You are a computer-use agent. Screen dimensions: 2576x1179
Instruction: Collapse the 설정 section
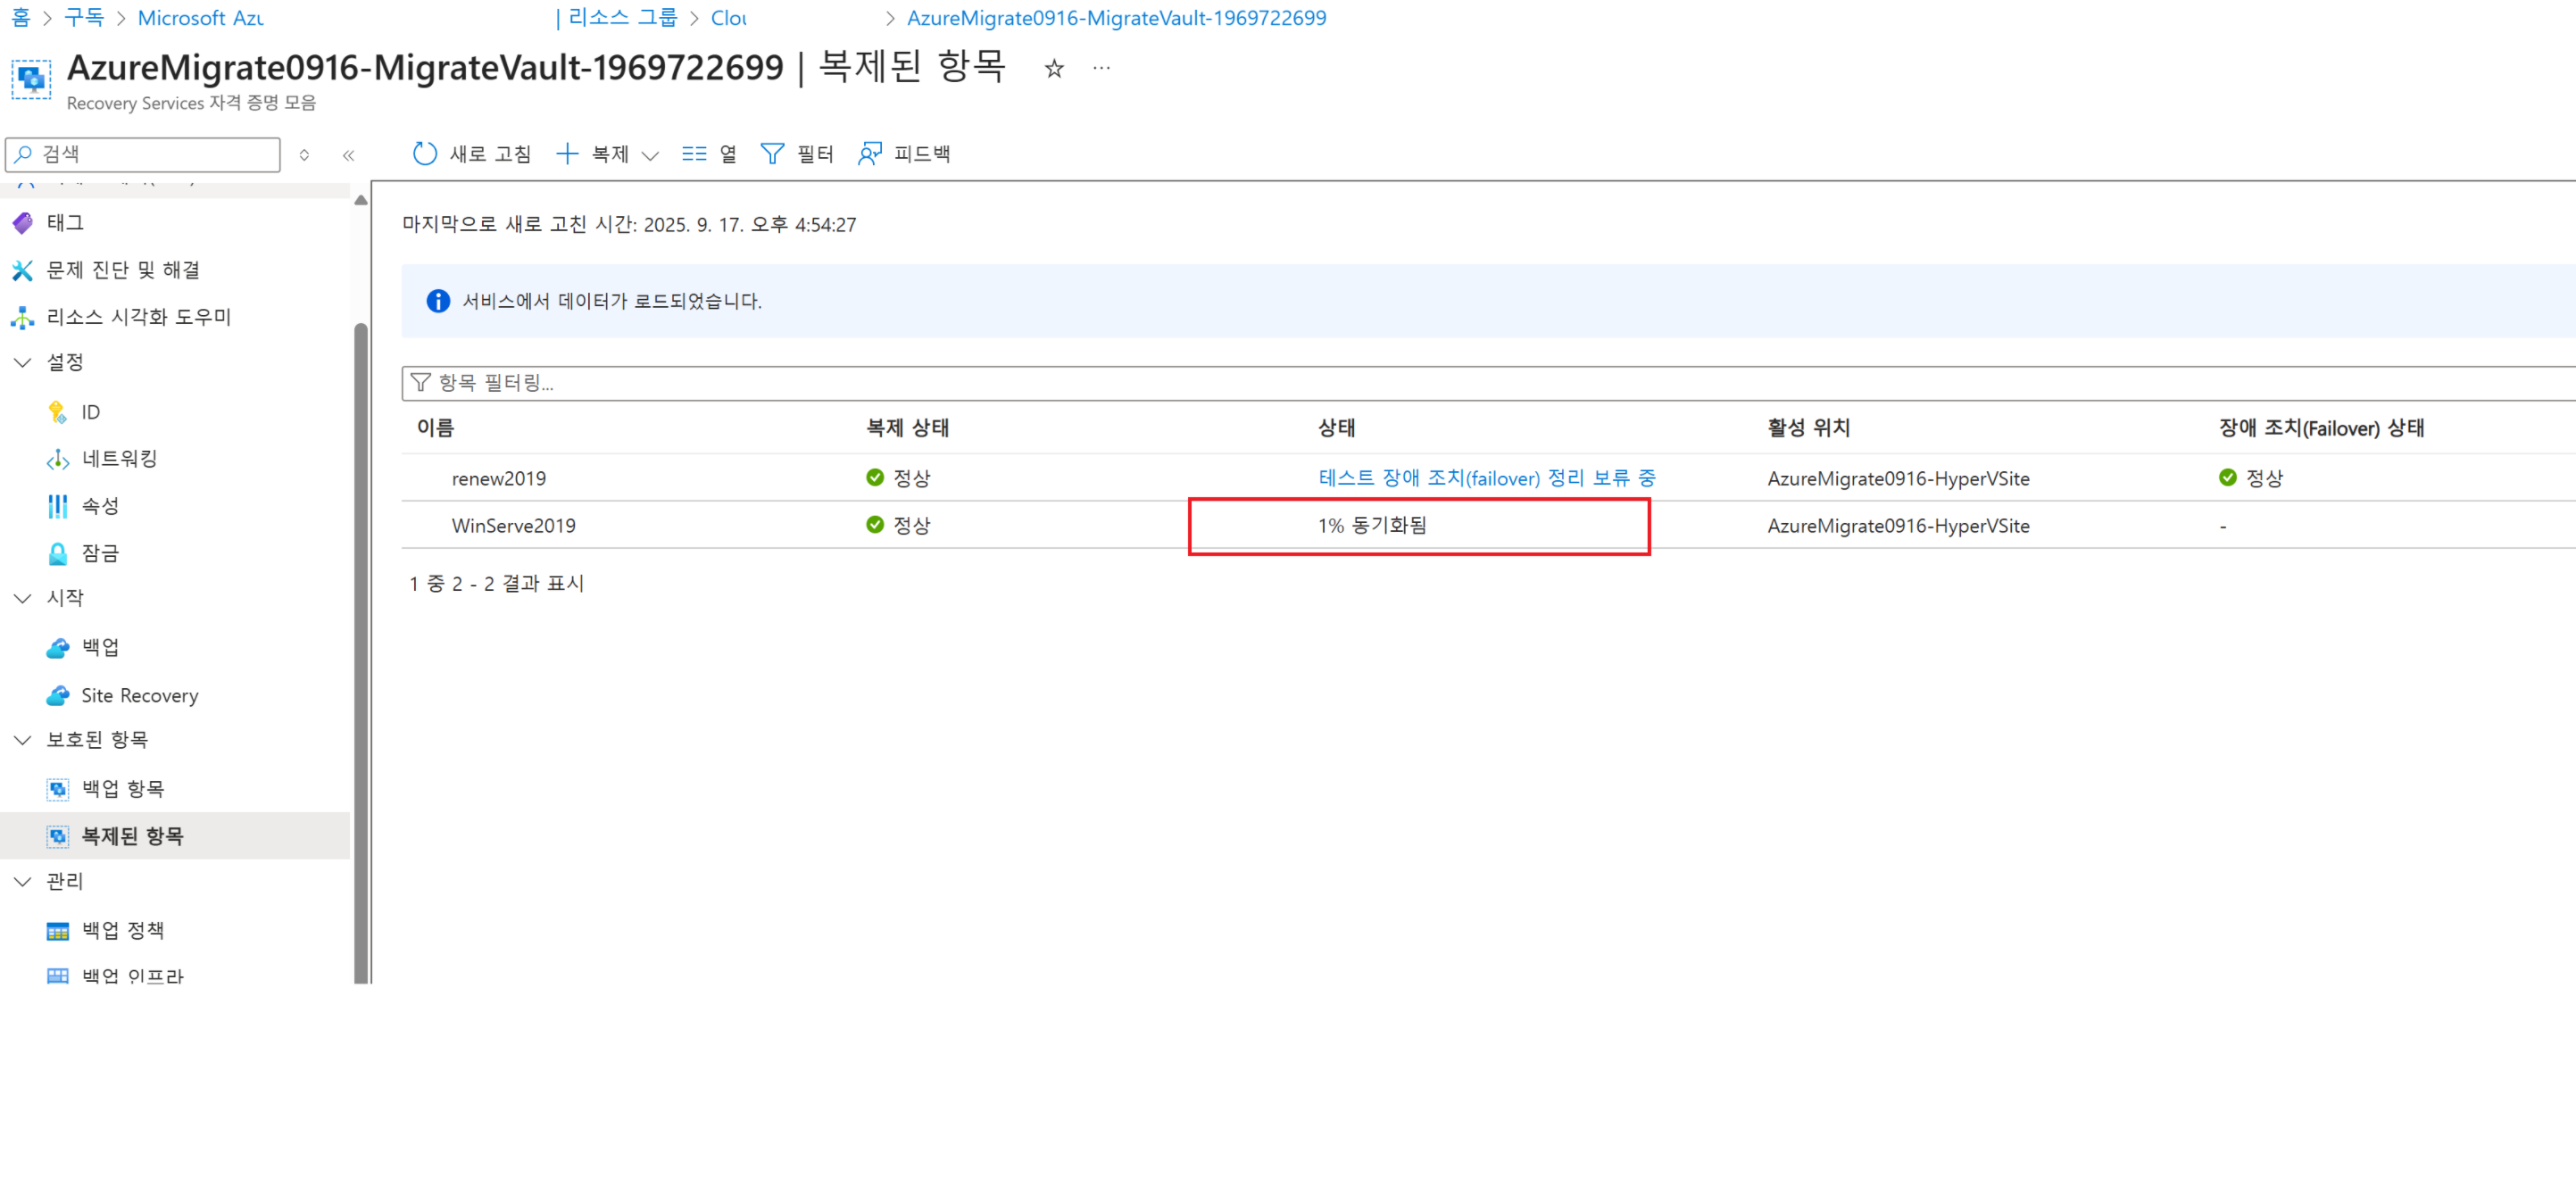click(x=22, y=362)
